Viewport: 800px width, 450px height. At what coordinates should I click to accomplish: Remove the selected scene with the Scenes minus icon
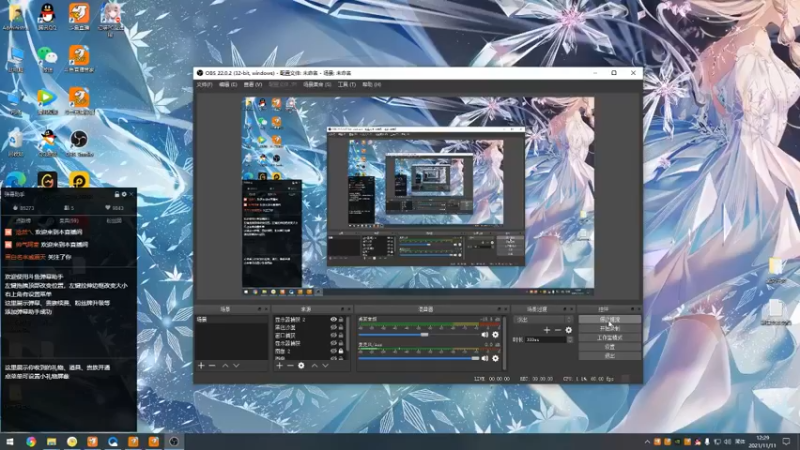(x=212, y=366)
